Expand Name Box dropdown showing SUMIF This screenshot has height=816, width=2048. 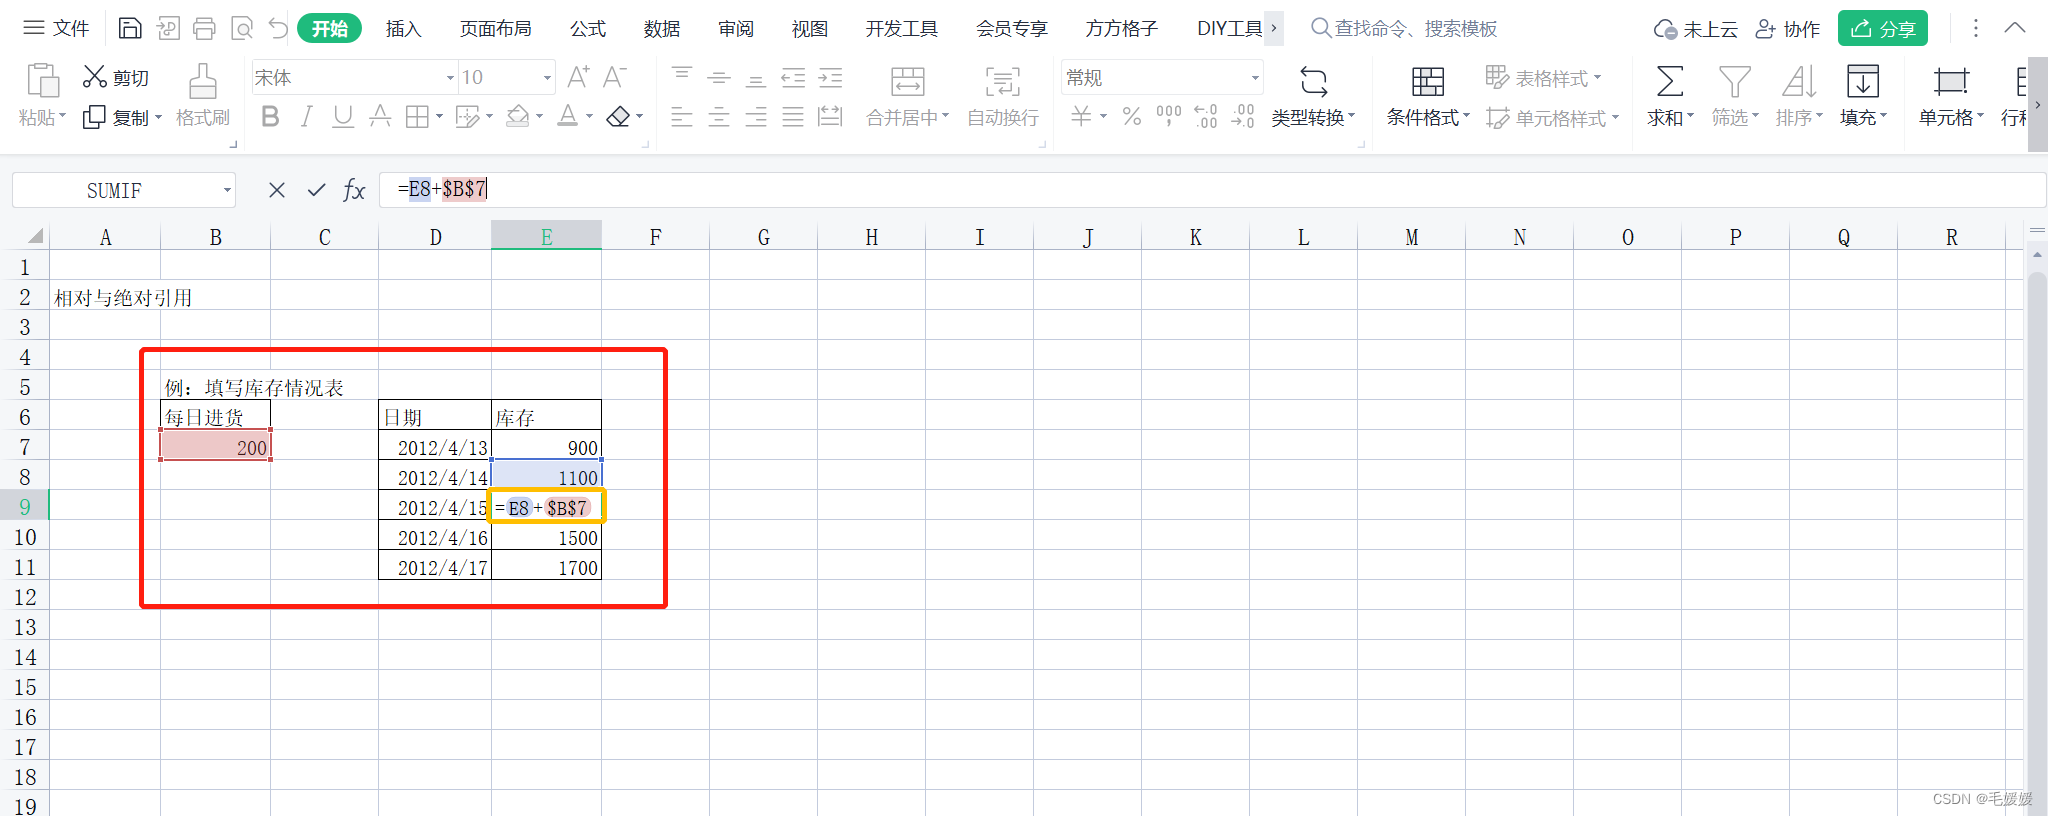(x=227, y=190)
